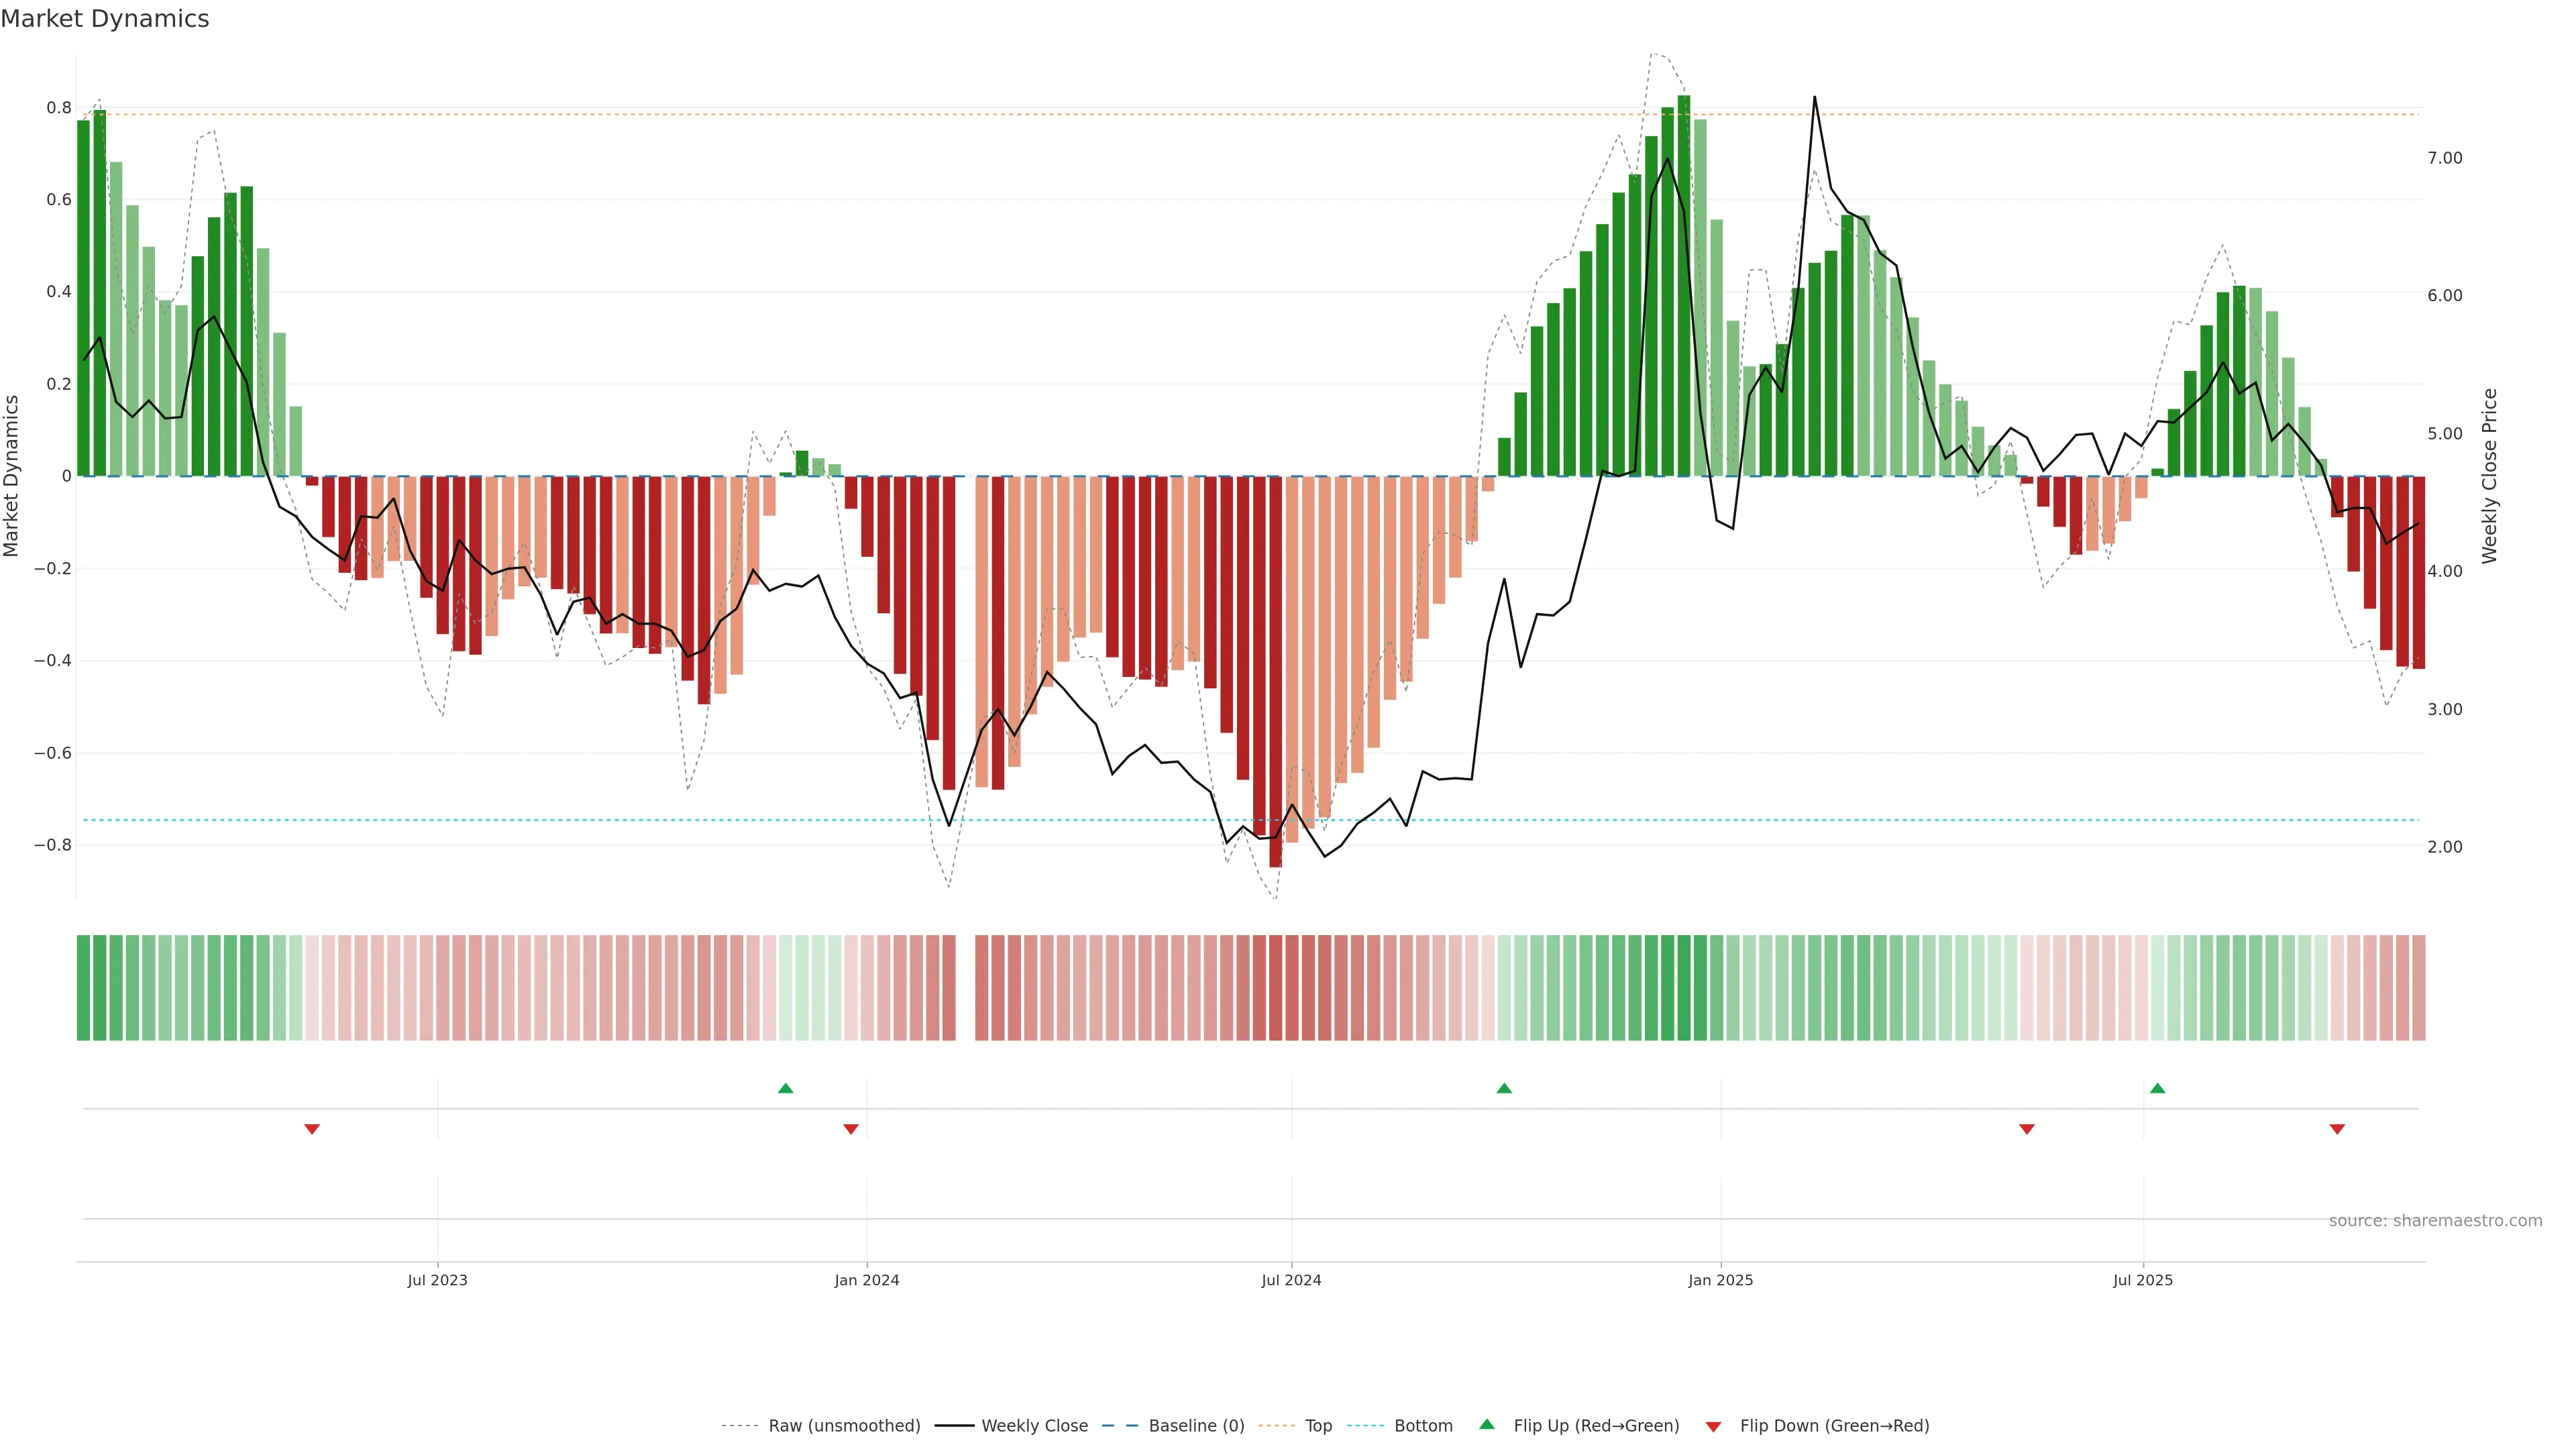Click the Flip Down red triangle legend icon

[1713, 1427]
